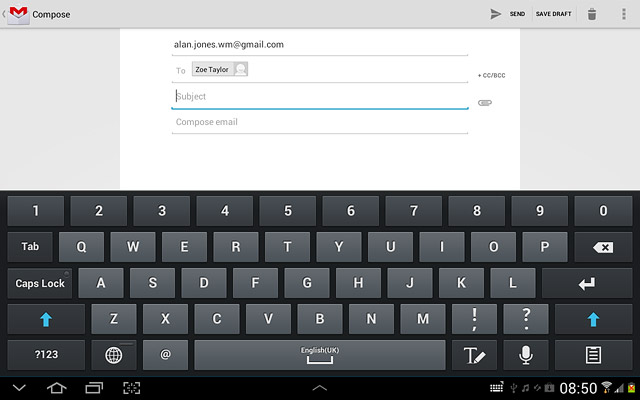
Task: Tap the M letter key
Action: pos(423,319)
